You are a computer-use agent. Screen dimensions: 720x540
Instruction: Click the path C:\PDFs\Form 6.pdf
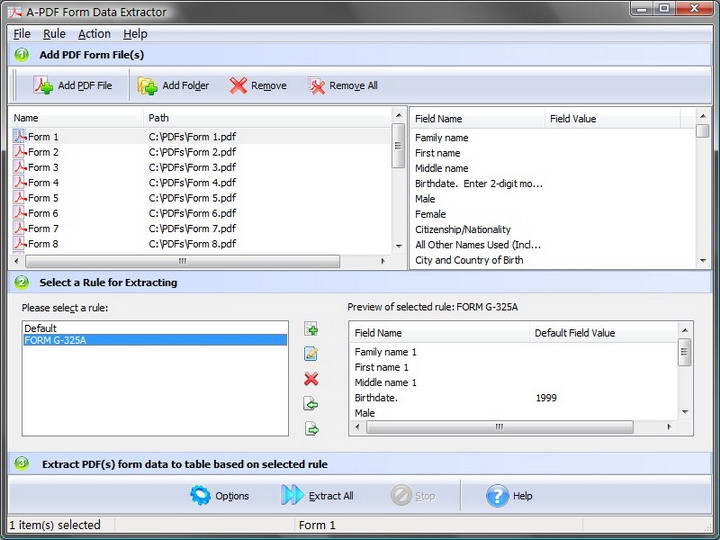(x=192, y=213)
